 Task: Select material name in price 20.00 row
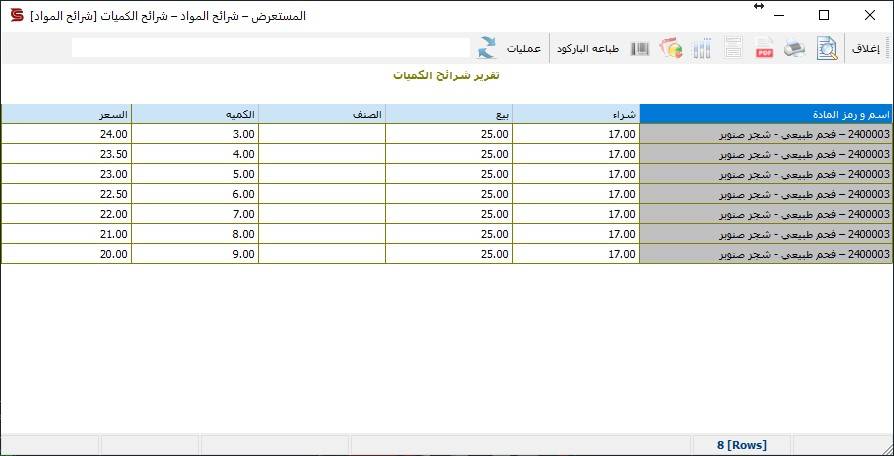766,254
